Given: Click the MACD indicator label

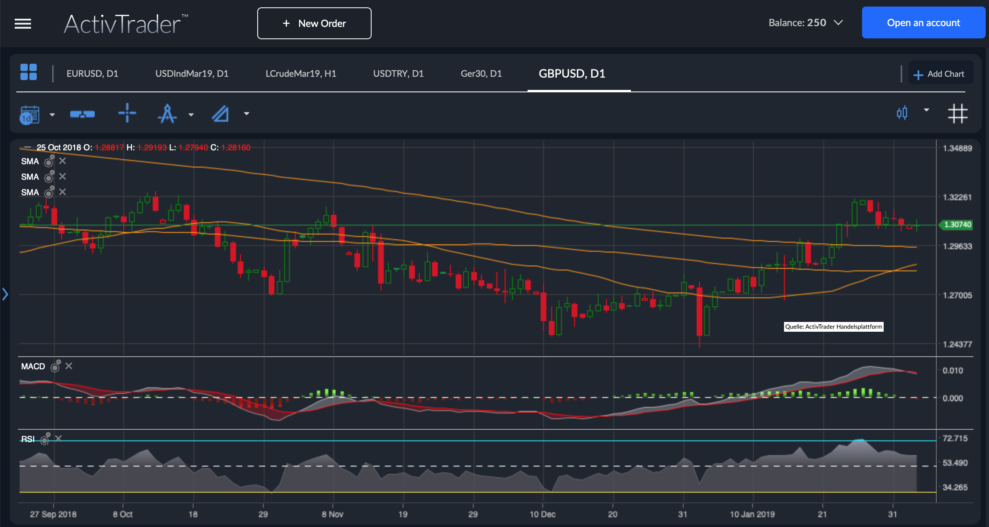Looking at the screenshot, I should pos(33,366).
